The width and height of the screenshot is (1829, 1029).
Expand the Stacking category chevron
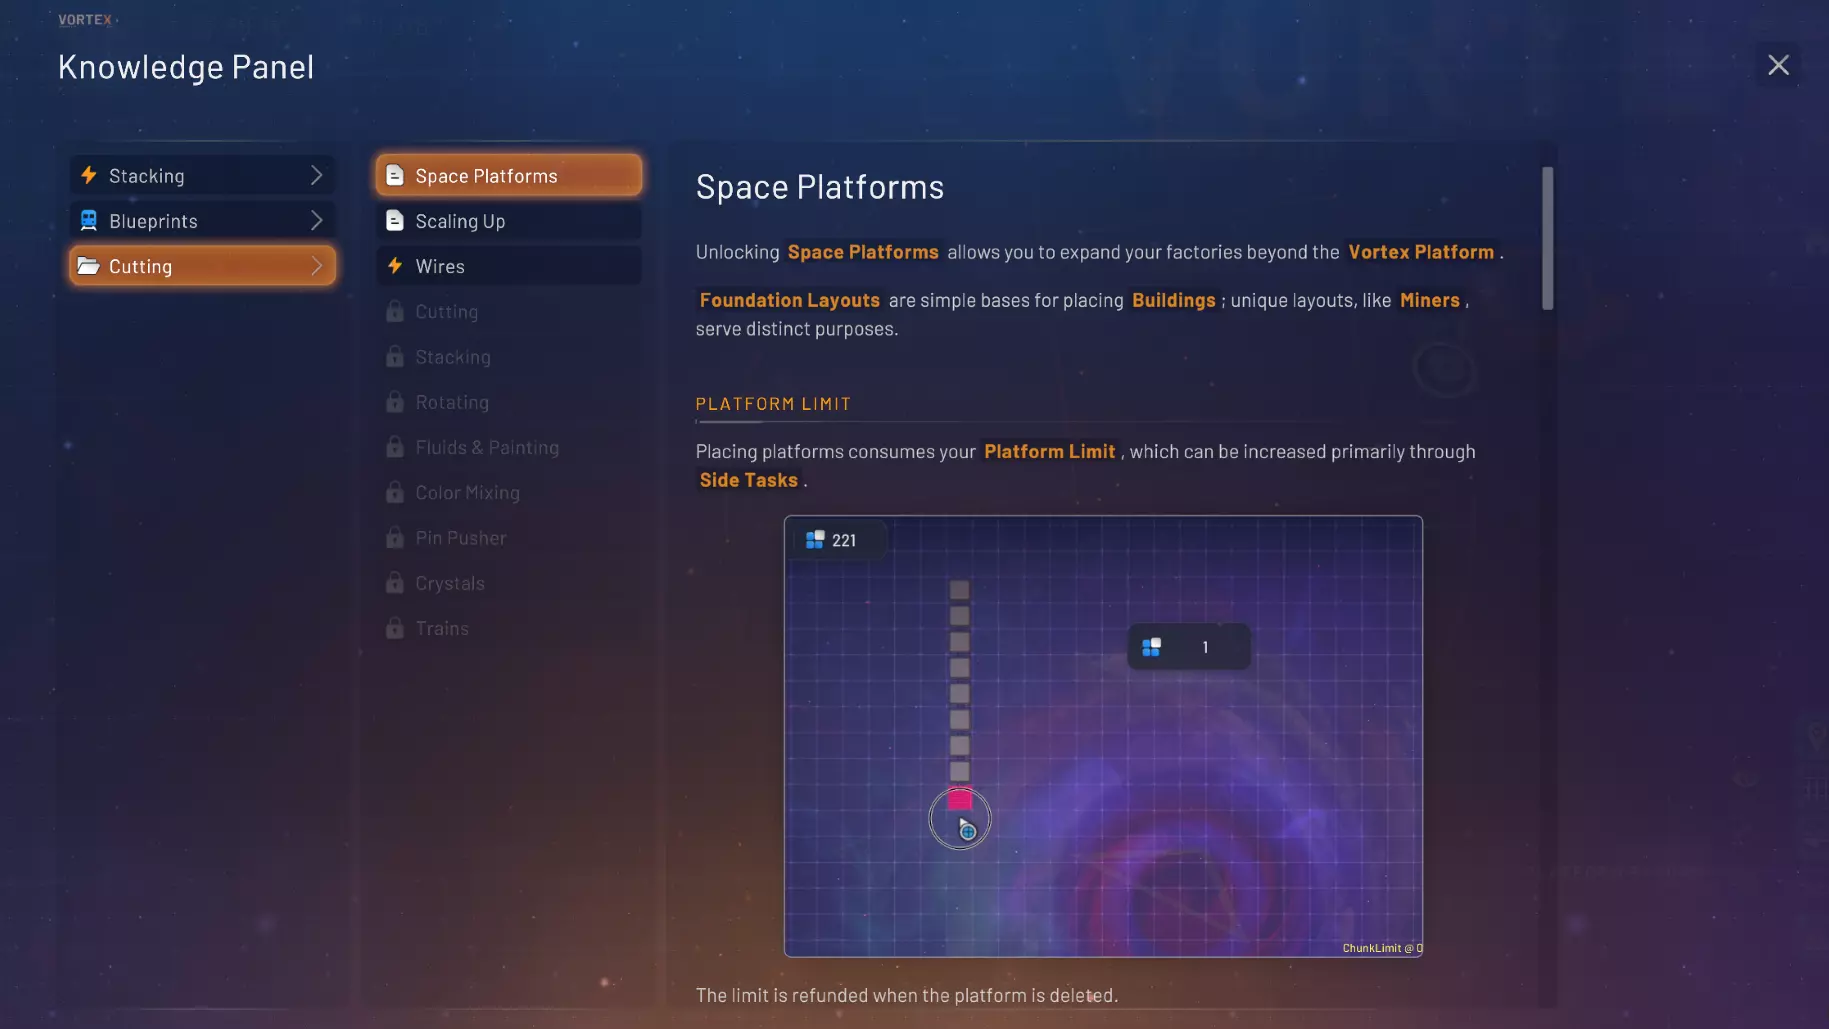[316, 175]
